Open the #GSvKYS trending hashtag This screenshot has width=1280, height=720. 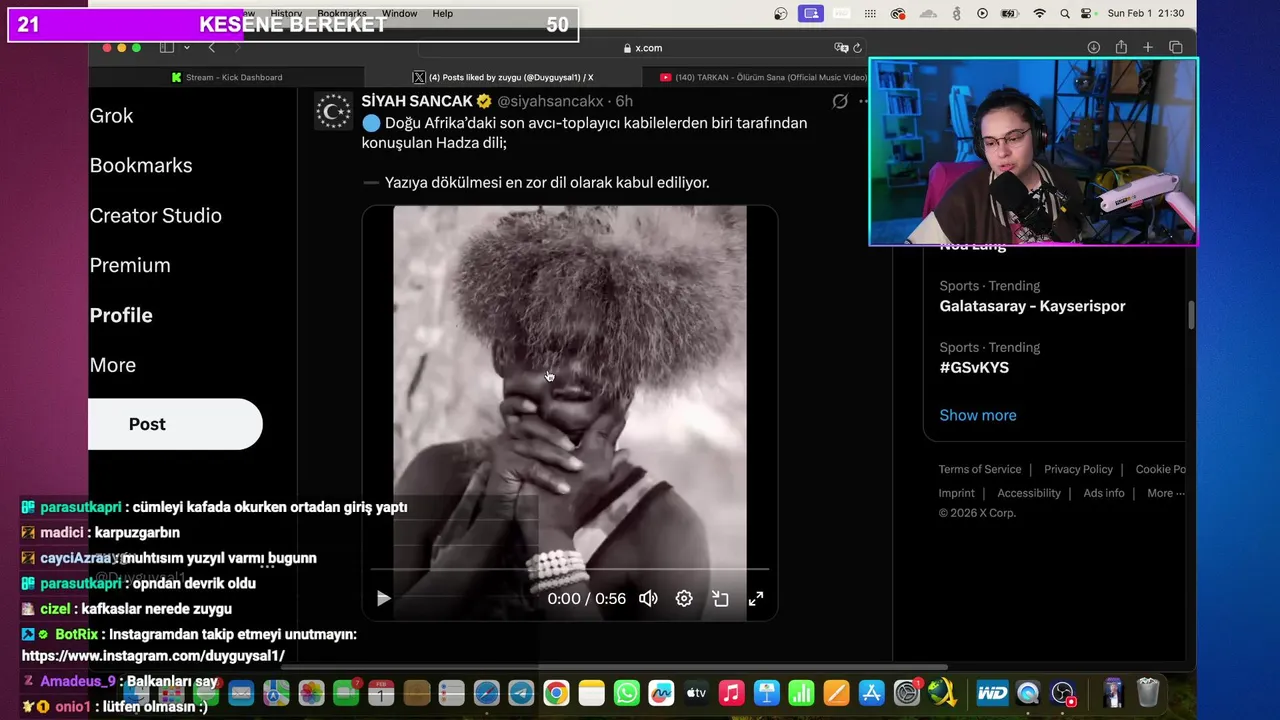coord(974,367)
